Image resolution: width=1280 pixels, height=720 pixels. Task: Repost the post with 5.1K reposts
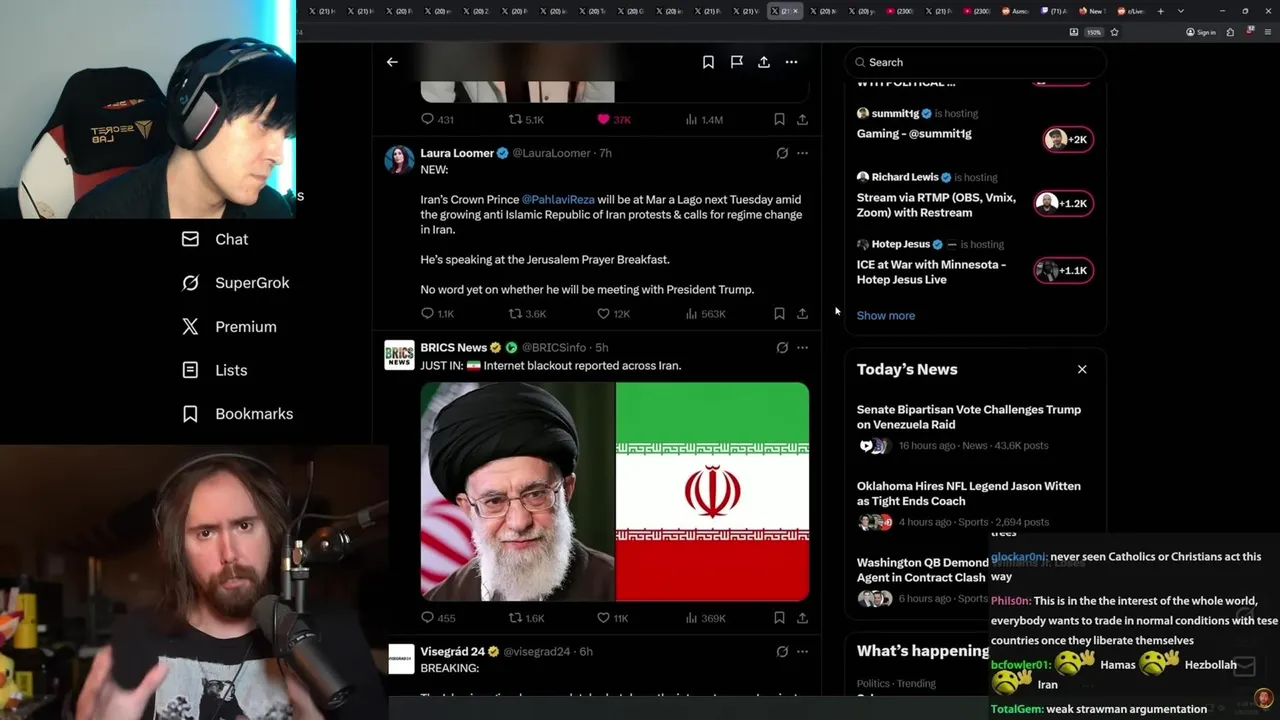pos(526,119)
